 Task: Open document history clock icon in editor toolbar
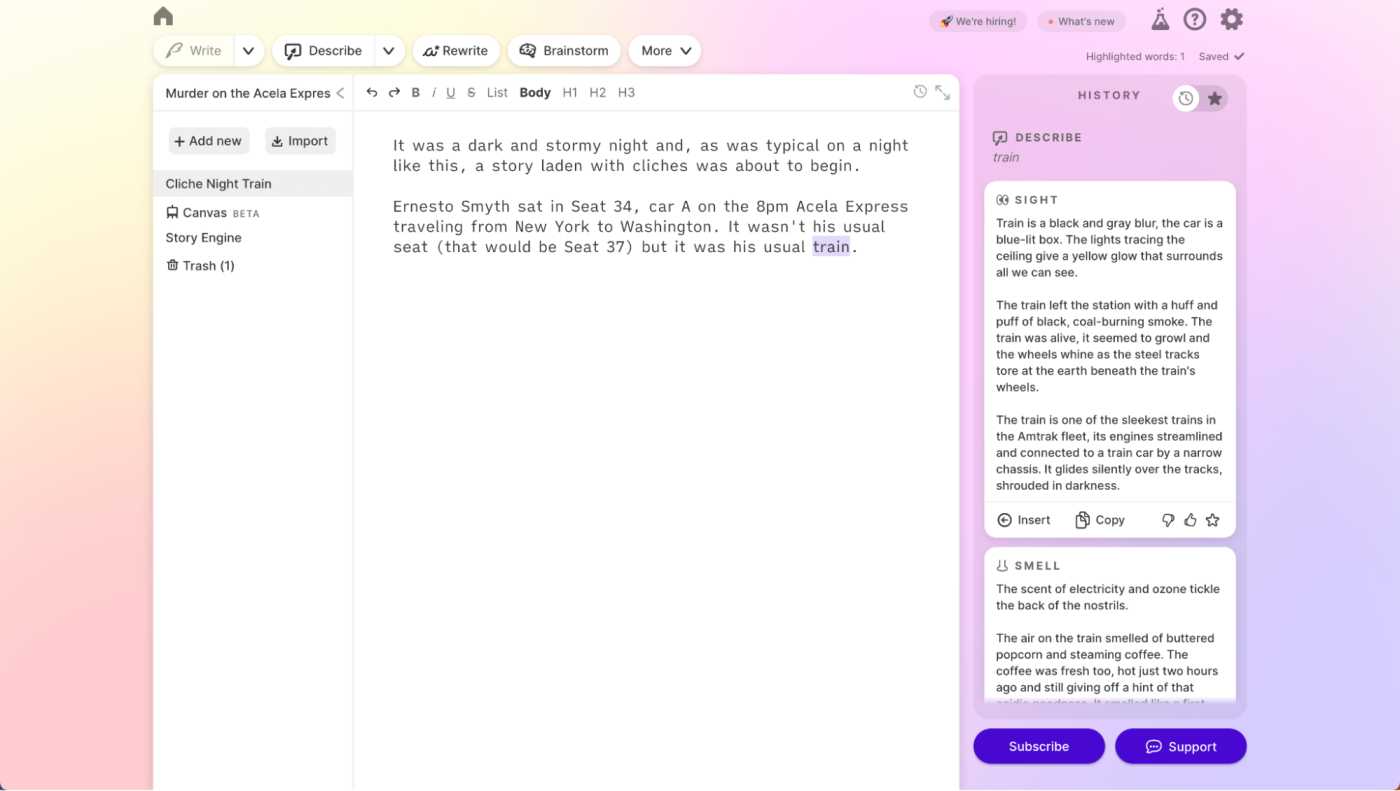(x=920, y=92)
